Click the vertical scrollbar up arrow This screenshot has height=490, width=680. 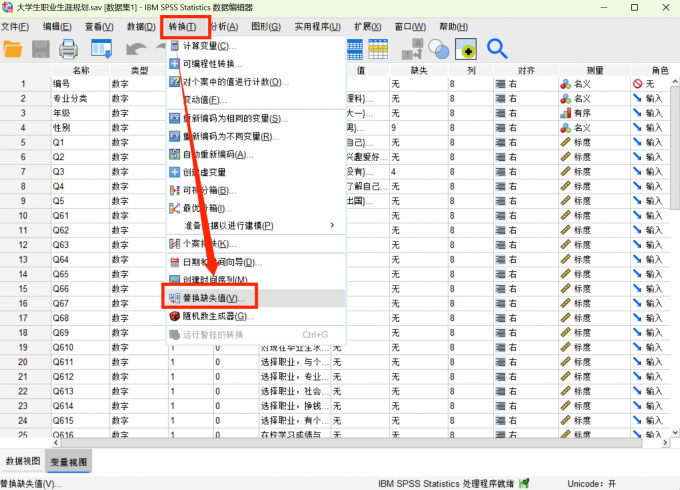(x=675, y=81)
